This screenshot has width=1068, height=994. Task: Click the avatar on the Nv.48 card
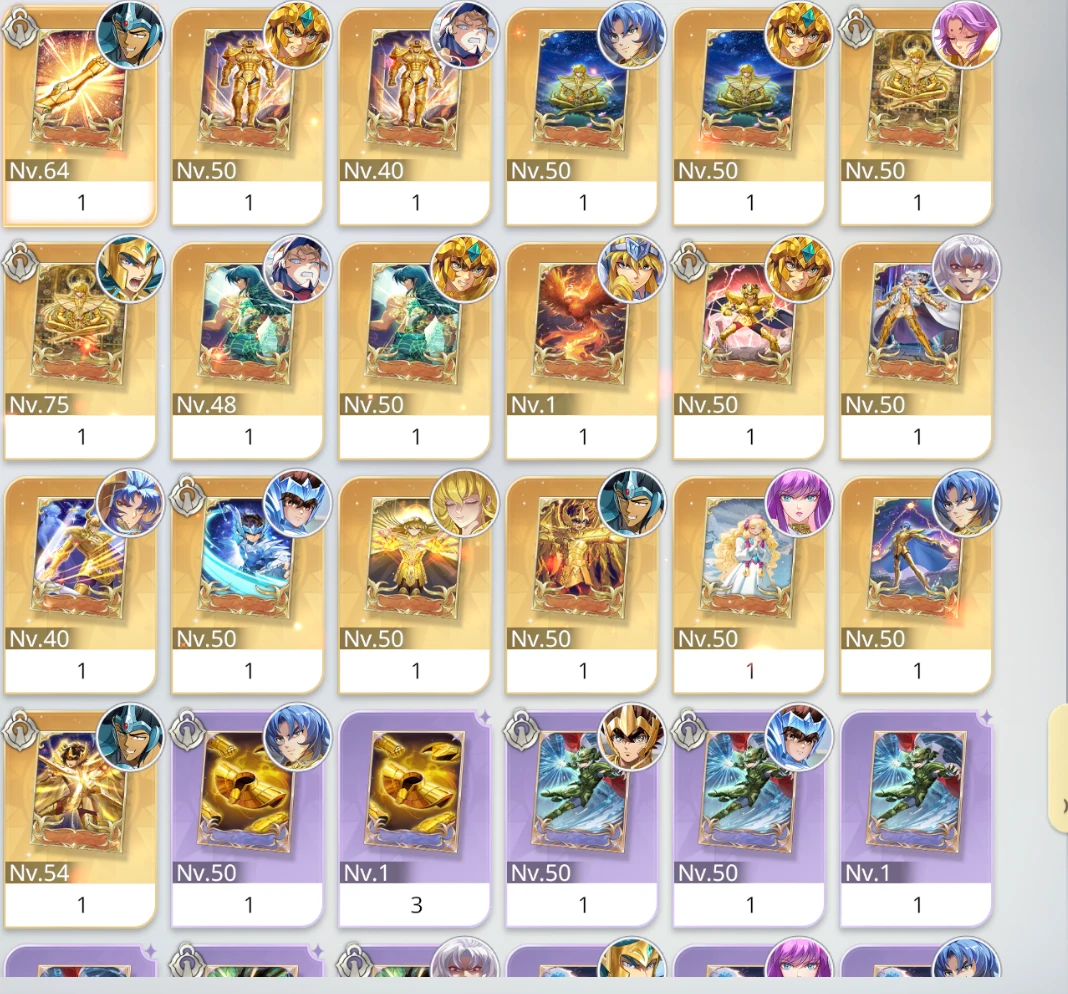[297, 269]
